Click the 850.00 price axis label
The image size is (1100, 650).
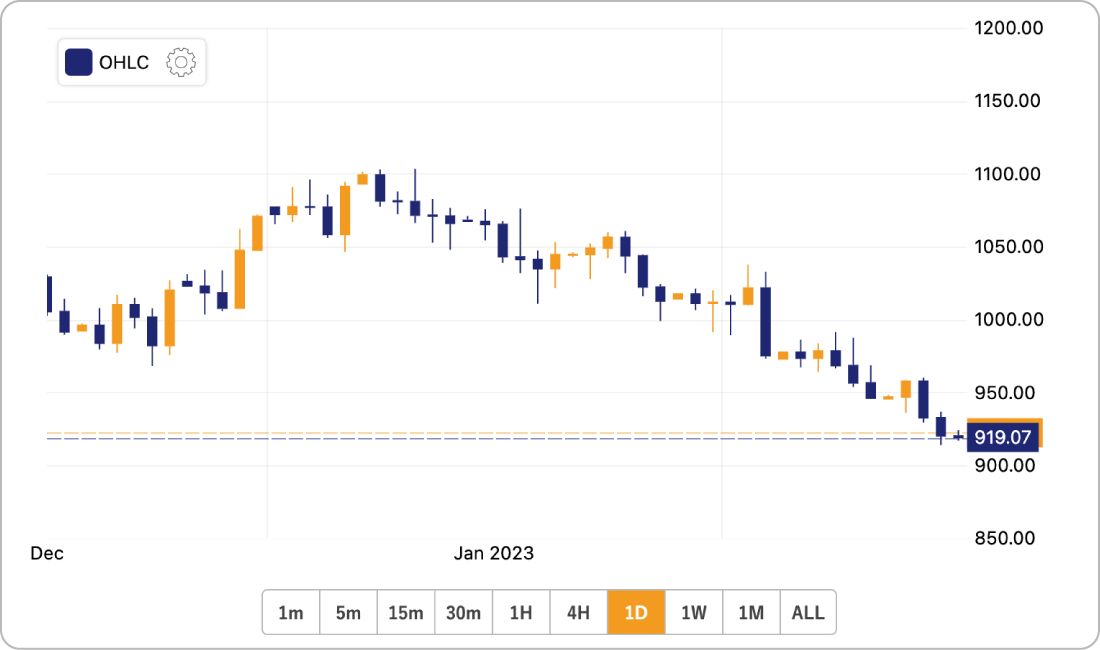[1005, 539]
